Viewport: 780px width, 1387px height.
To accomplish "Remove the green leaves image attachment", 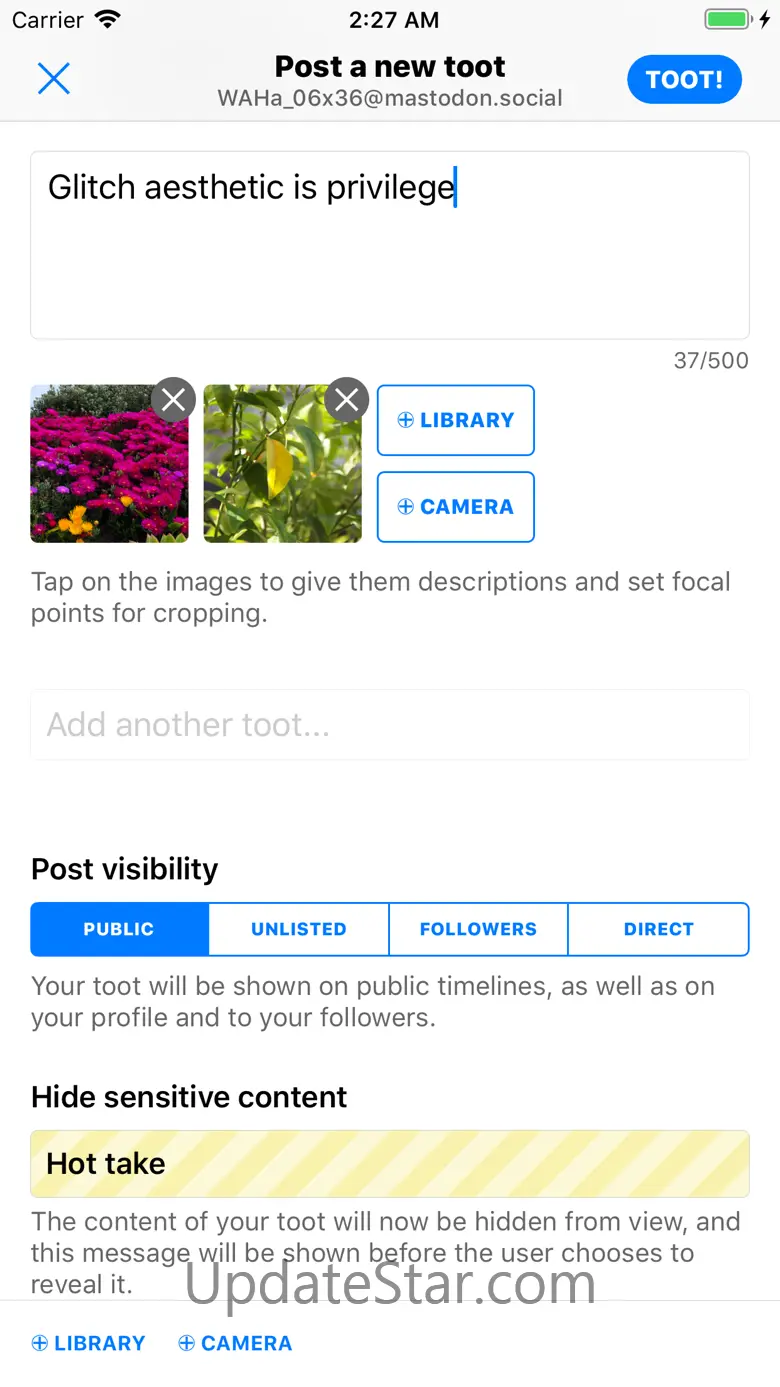I will 346,400.
